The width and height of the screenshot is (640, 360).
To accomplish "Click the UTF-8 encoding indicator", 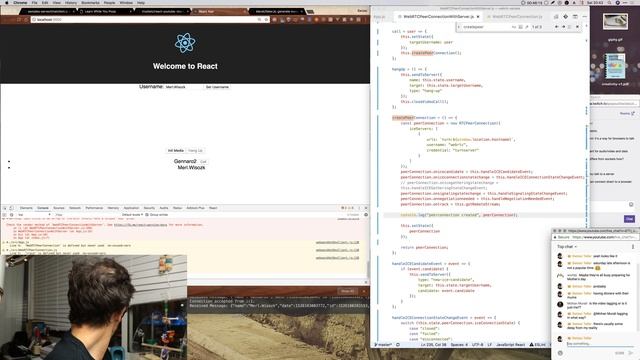I will tap(477, 345).
